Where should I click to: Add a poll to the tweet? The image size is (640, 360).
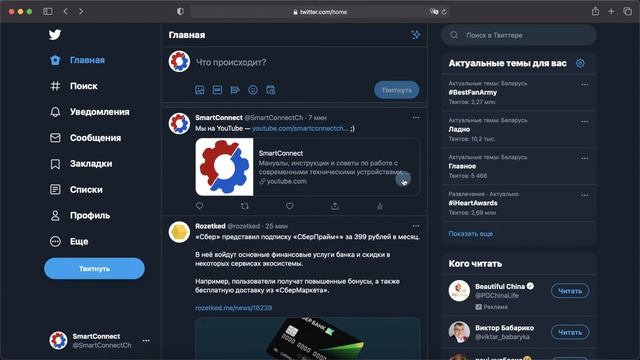pyautogui.click(x=235, y=90)
